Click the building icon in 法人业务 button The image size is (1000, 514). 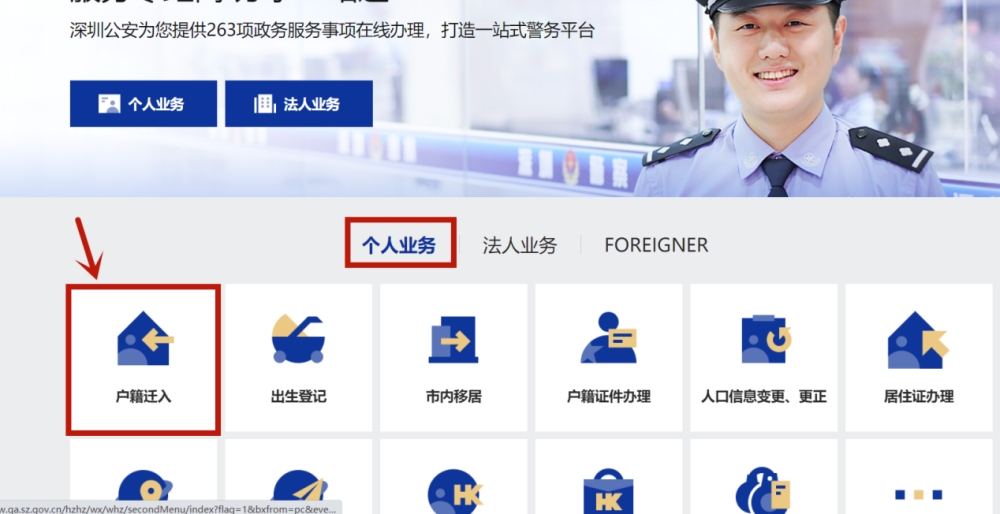264,103
